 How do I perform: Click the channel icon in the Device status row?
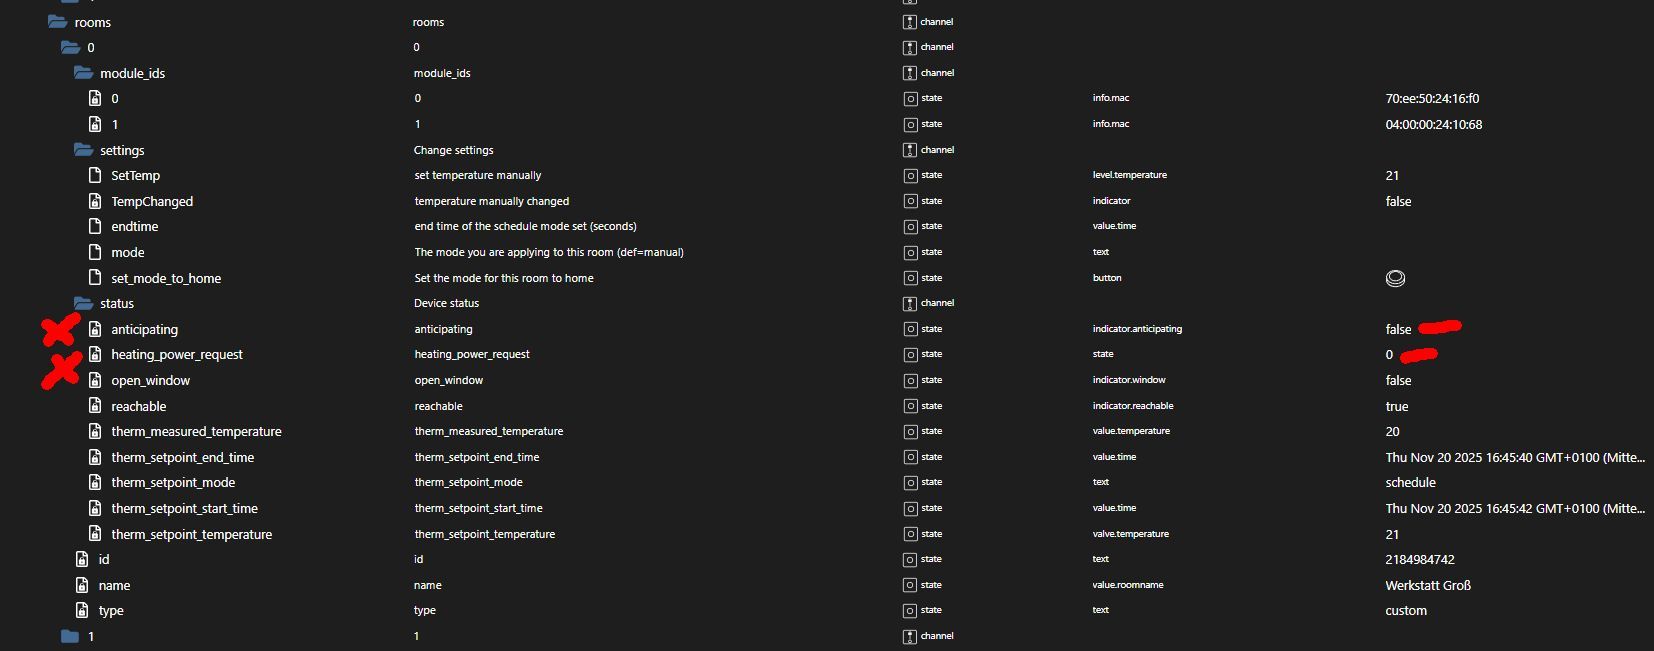tap(910, 303)
